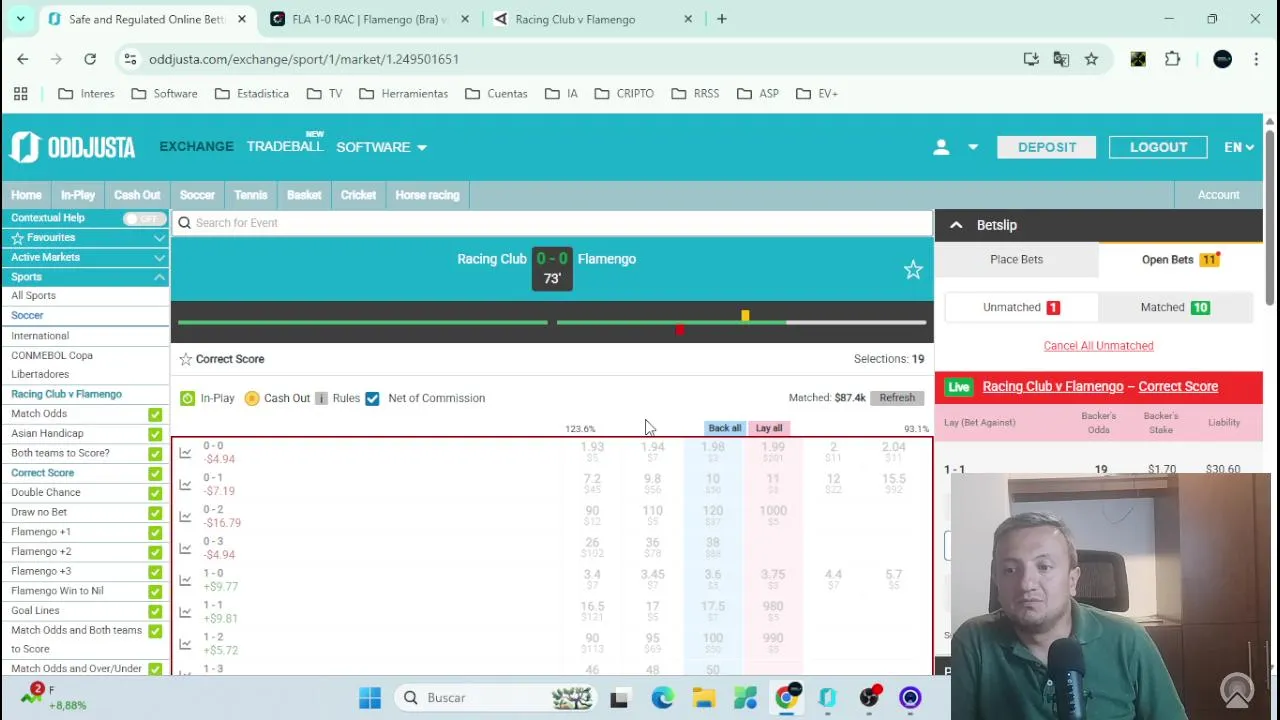The image size is (1280, 720).
Task: Toggle Match Odds market checkbox
Action: [155, 414]
